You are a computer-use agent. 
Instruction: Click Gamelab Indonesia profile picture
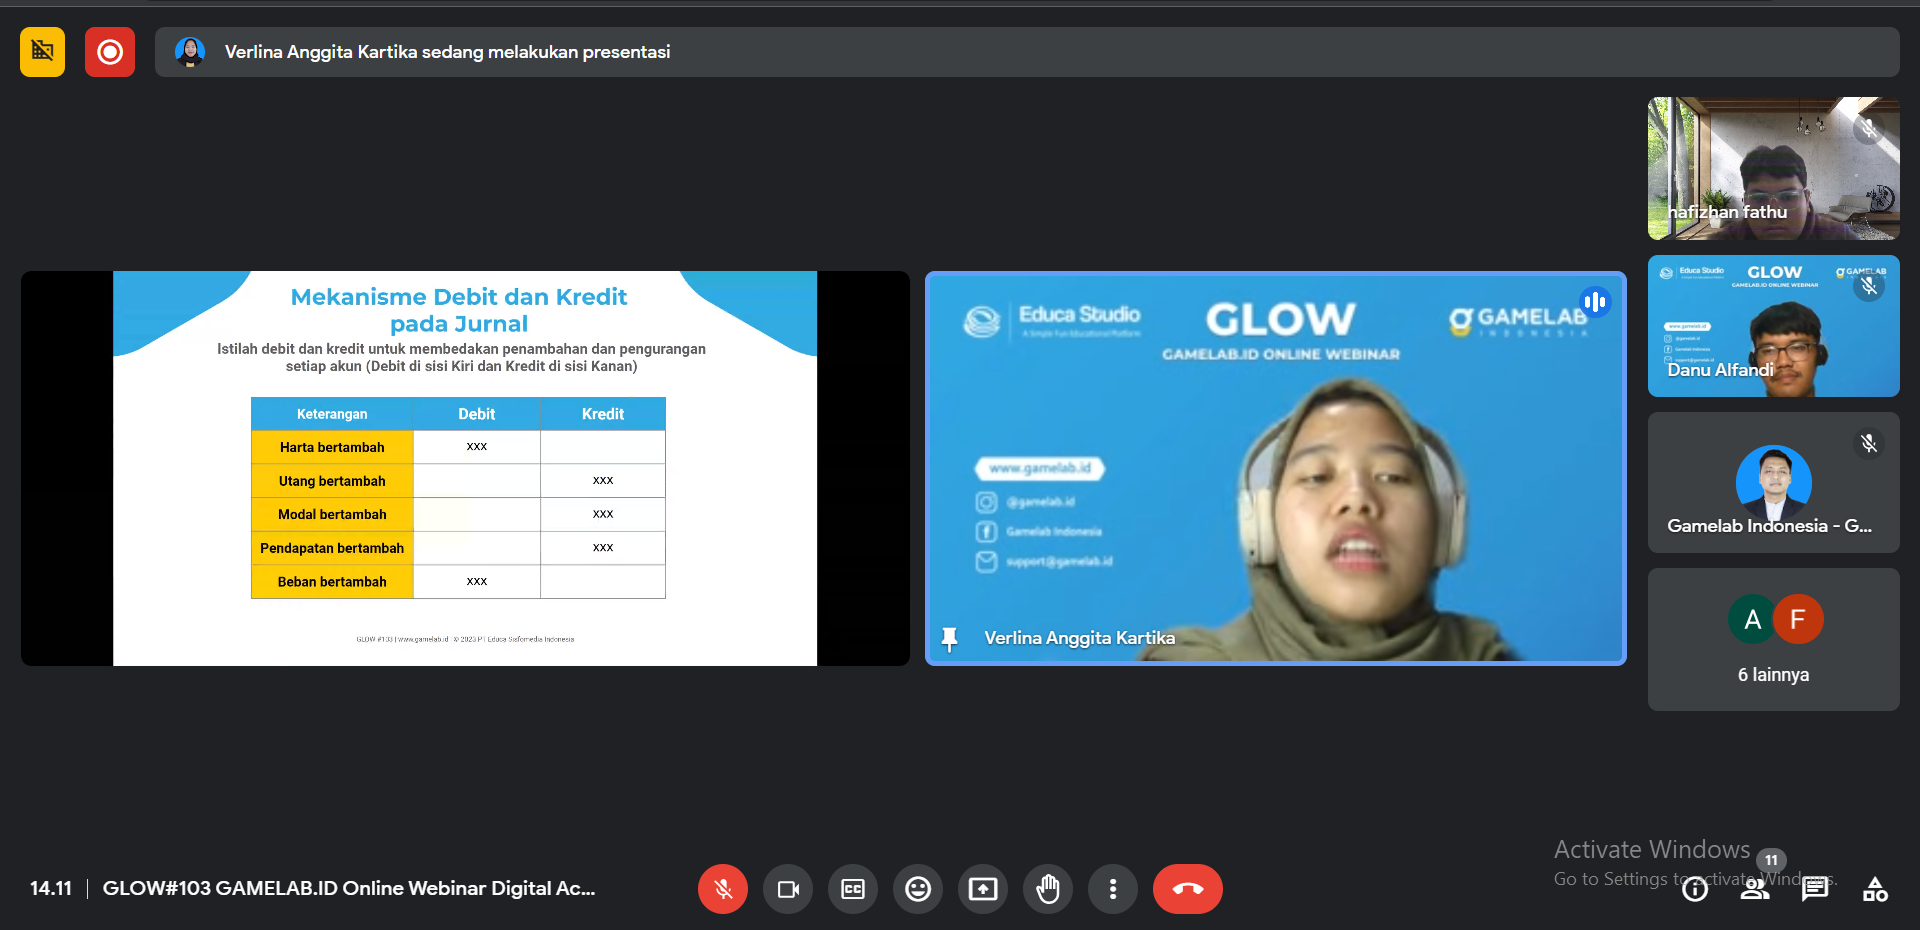coord(1774,482)
